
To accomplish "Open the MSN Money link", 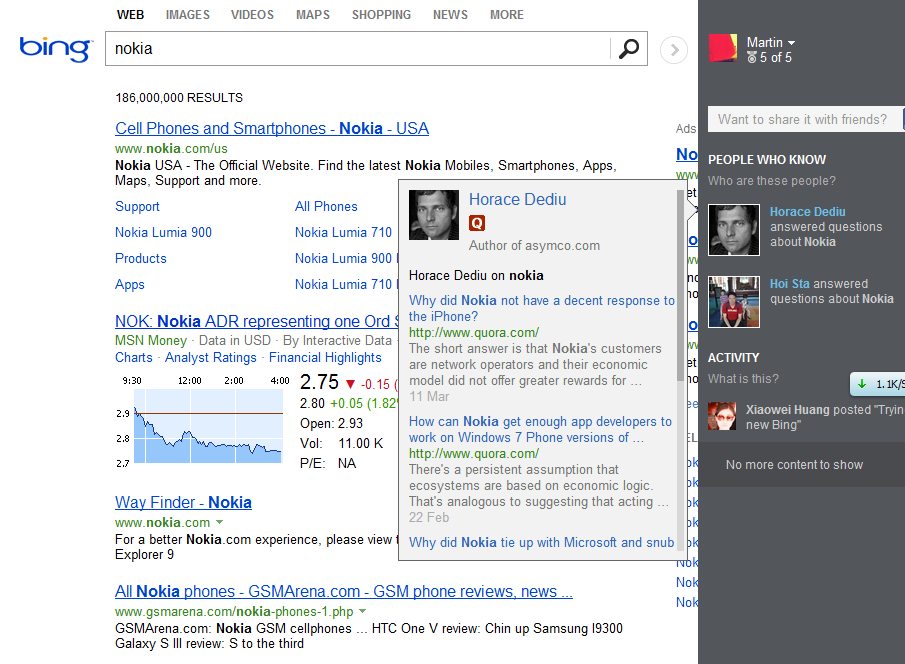I will [151, 341].
